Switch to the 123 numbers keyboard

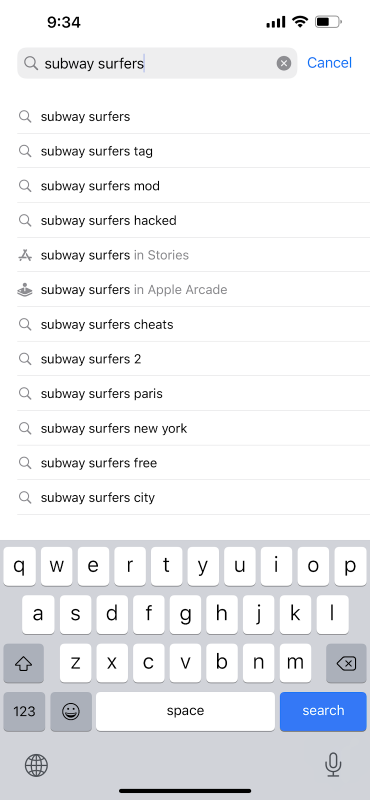point(24,711)
